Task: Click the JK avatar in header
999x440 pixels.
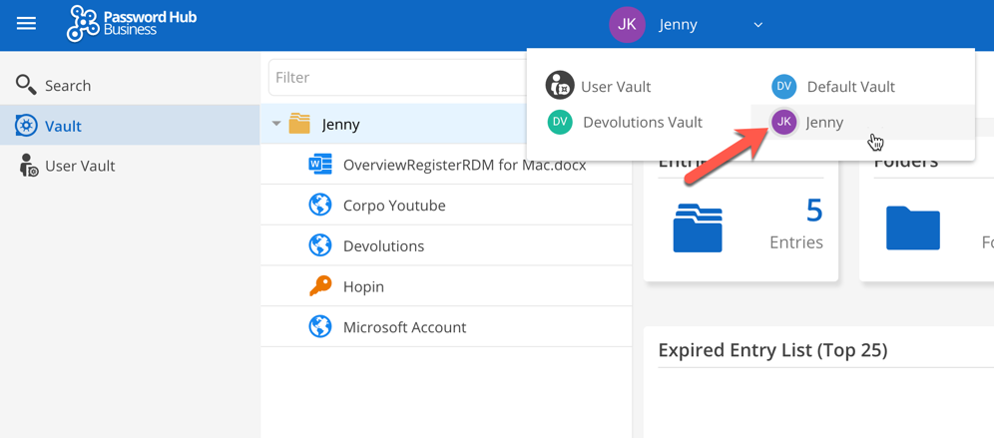Action: [x=627, y=25]
